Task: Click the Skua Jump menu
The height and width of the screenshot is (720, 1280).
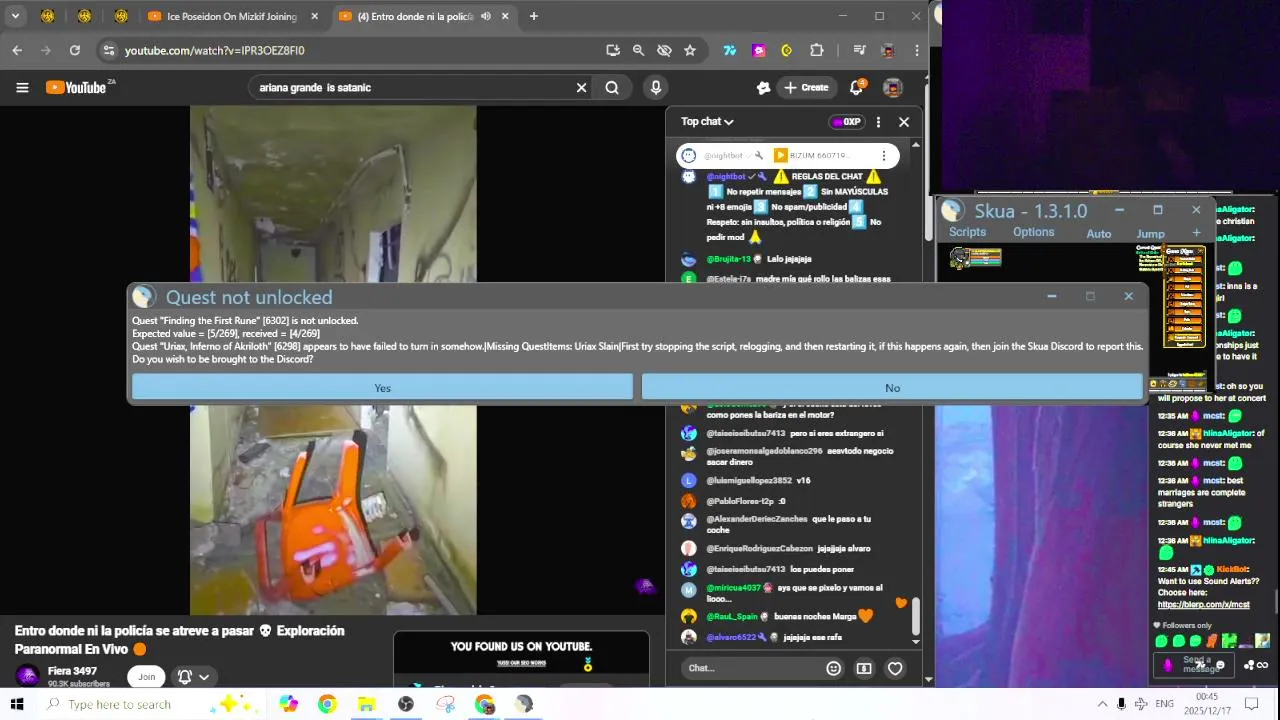Action: (1150, 234)
